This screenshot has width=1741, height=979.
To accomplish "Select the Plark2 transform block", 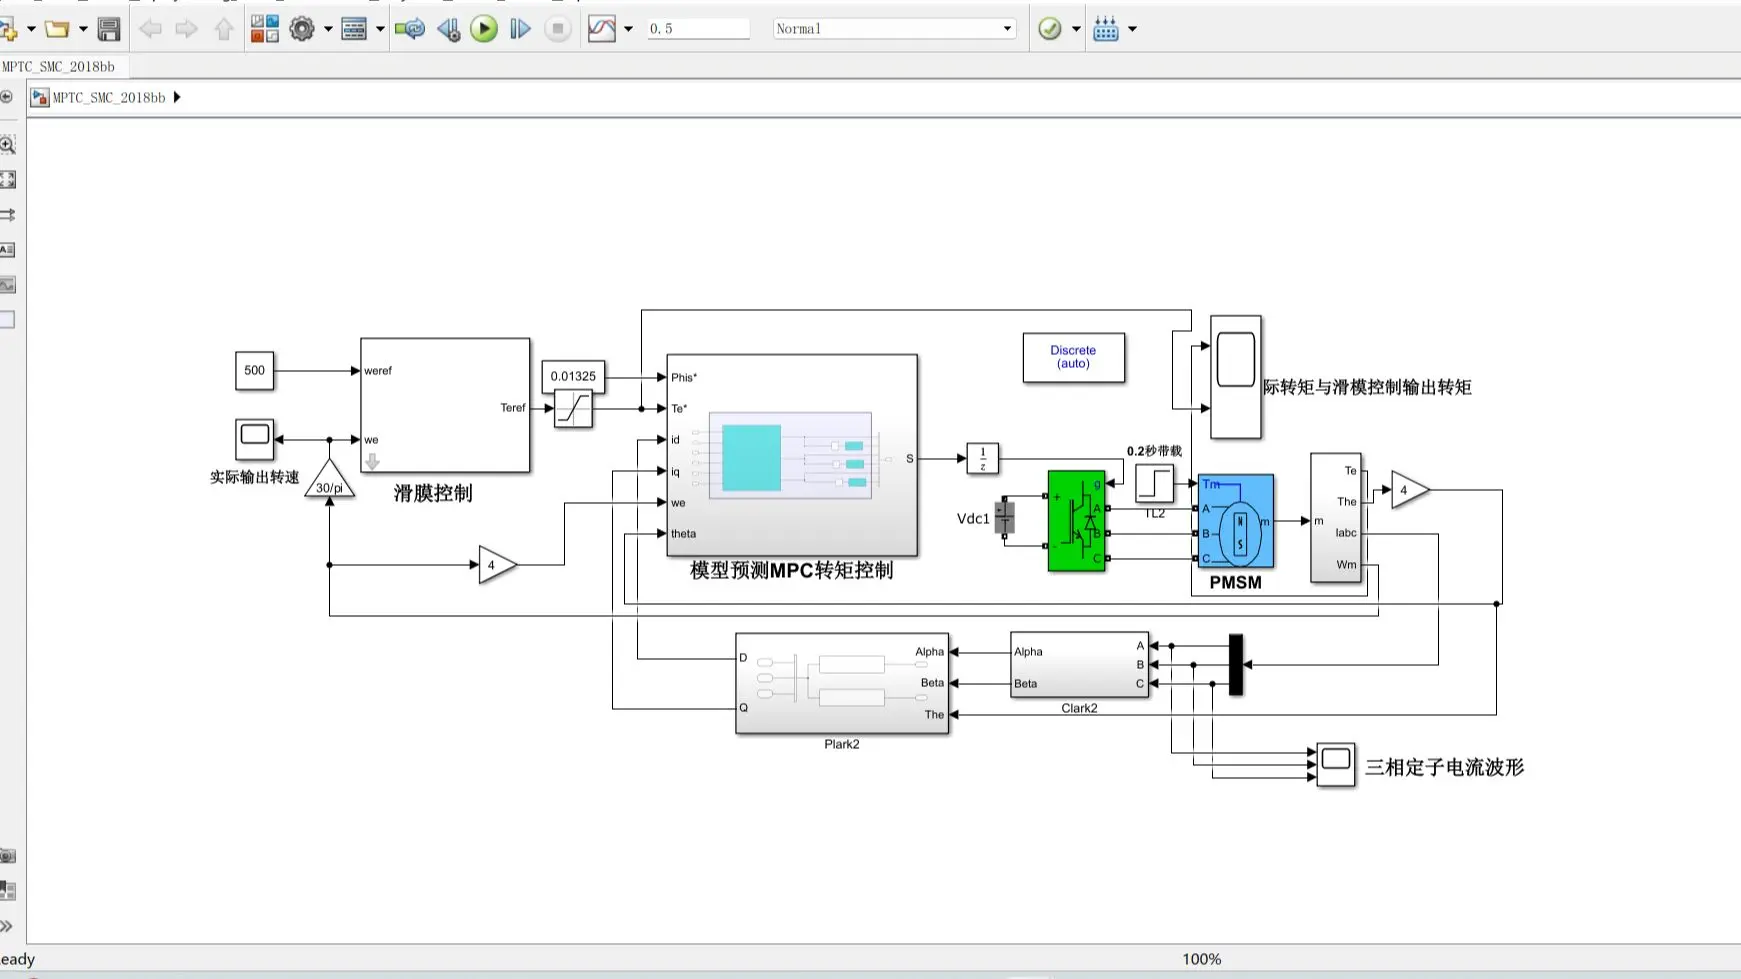I will pyautogui.click(x=842, y=684).
